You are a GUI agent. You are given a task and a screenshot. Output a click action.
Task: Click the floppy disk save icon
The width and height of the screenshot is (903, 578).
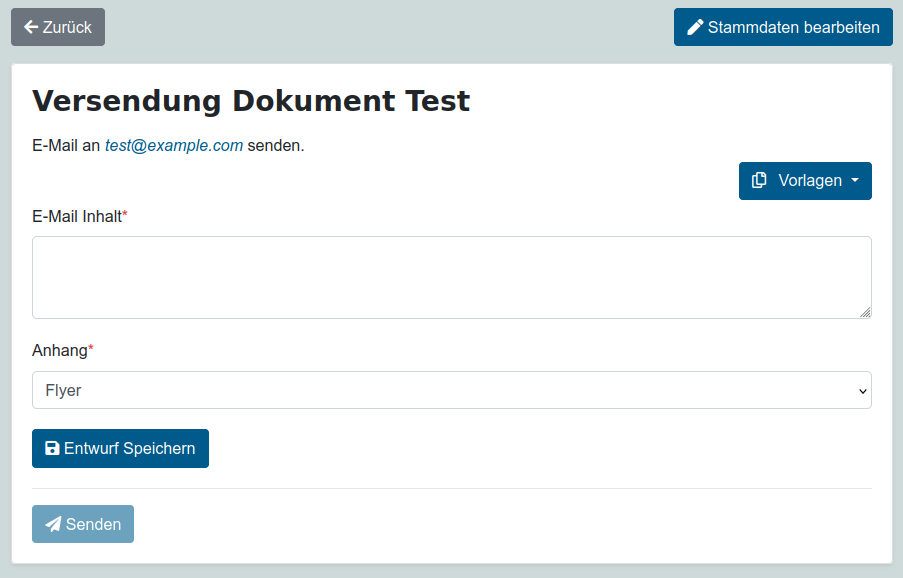[53, 449]
